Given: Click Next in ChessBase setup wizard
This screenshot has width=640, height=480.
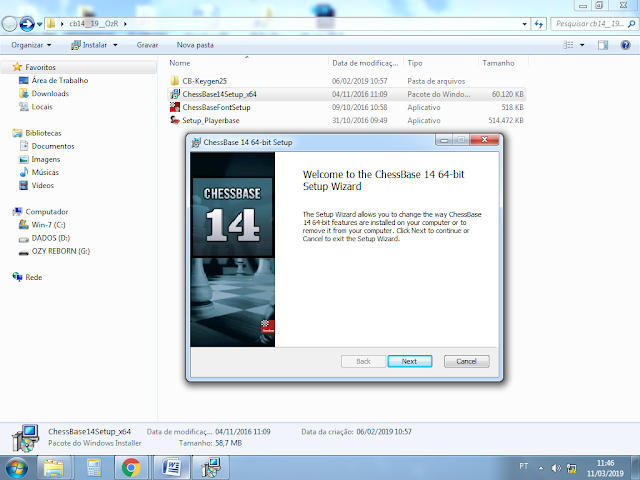Looking at the screenshot, I should pyautogui.click(x=409, y=361).
